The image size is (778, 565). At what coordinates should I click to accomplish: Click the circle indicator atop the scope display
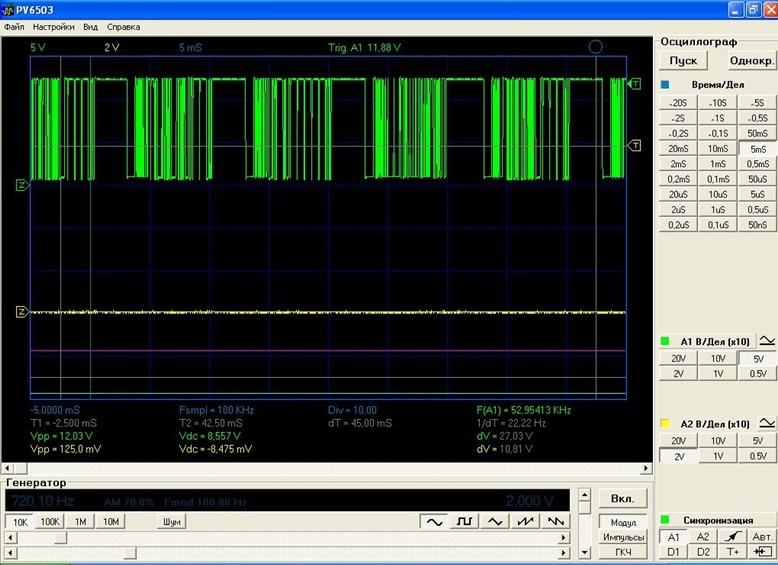click(595, 47)
